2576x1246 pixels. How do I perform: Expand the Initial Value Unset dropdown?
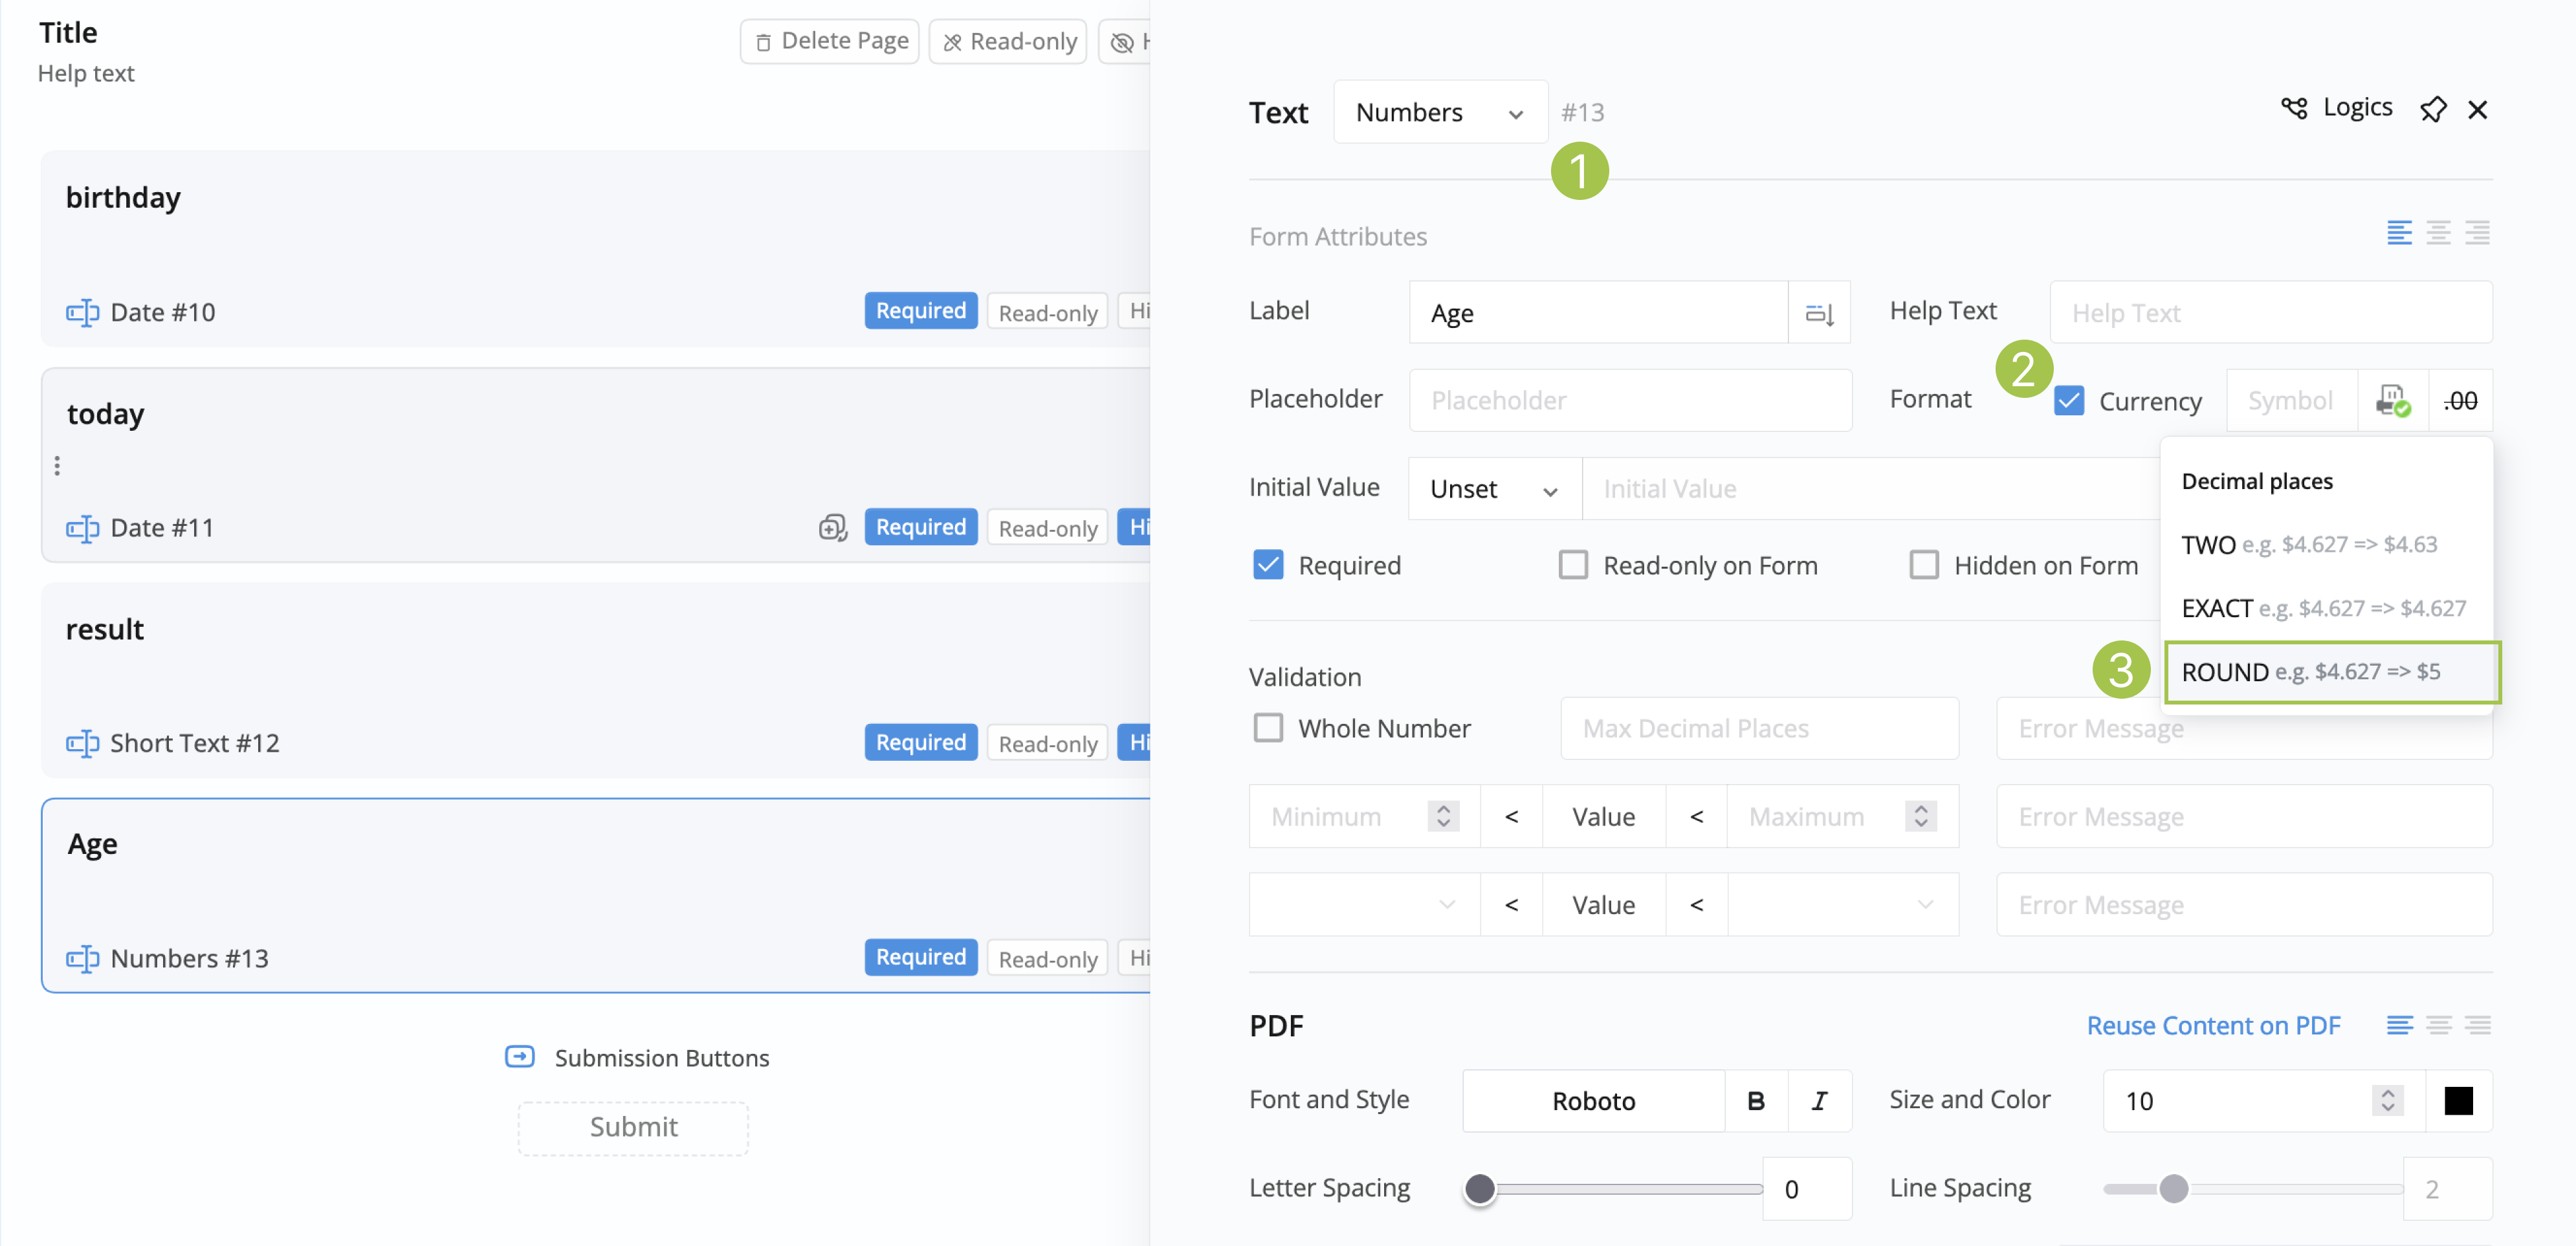point(1494,489)
